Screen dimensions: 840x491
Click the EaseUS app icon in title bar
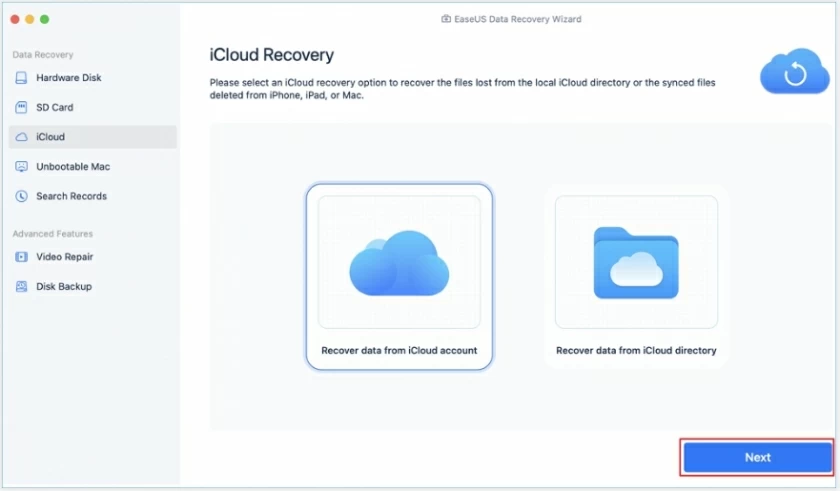click(x=446, y=19)
